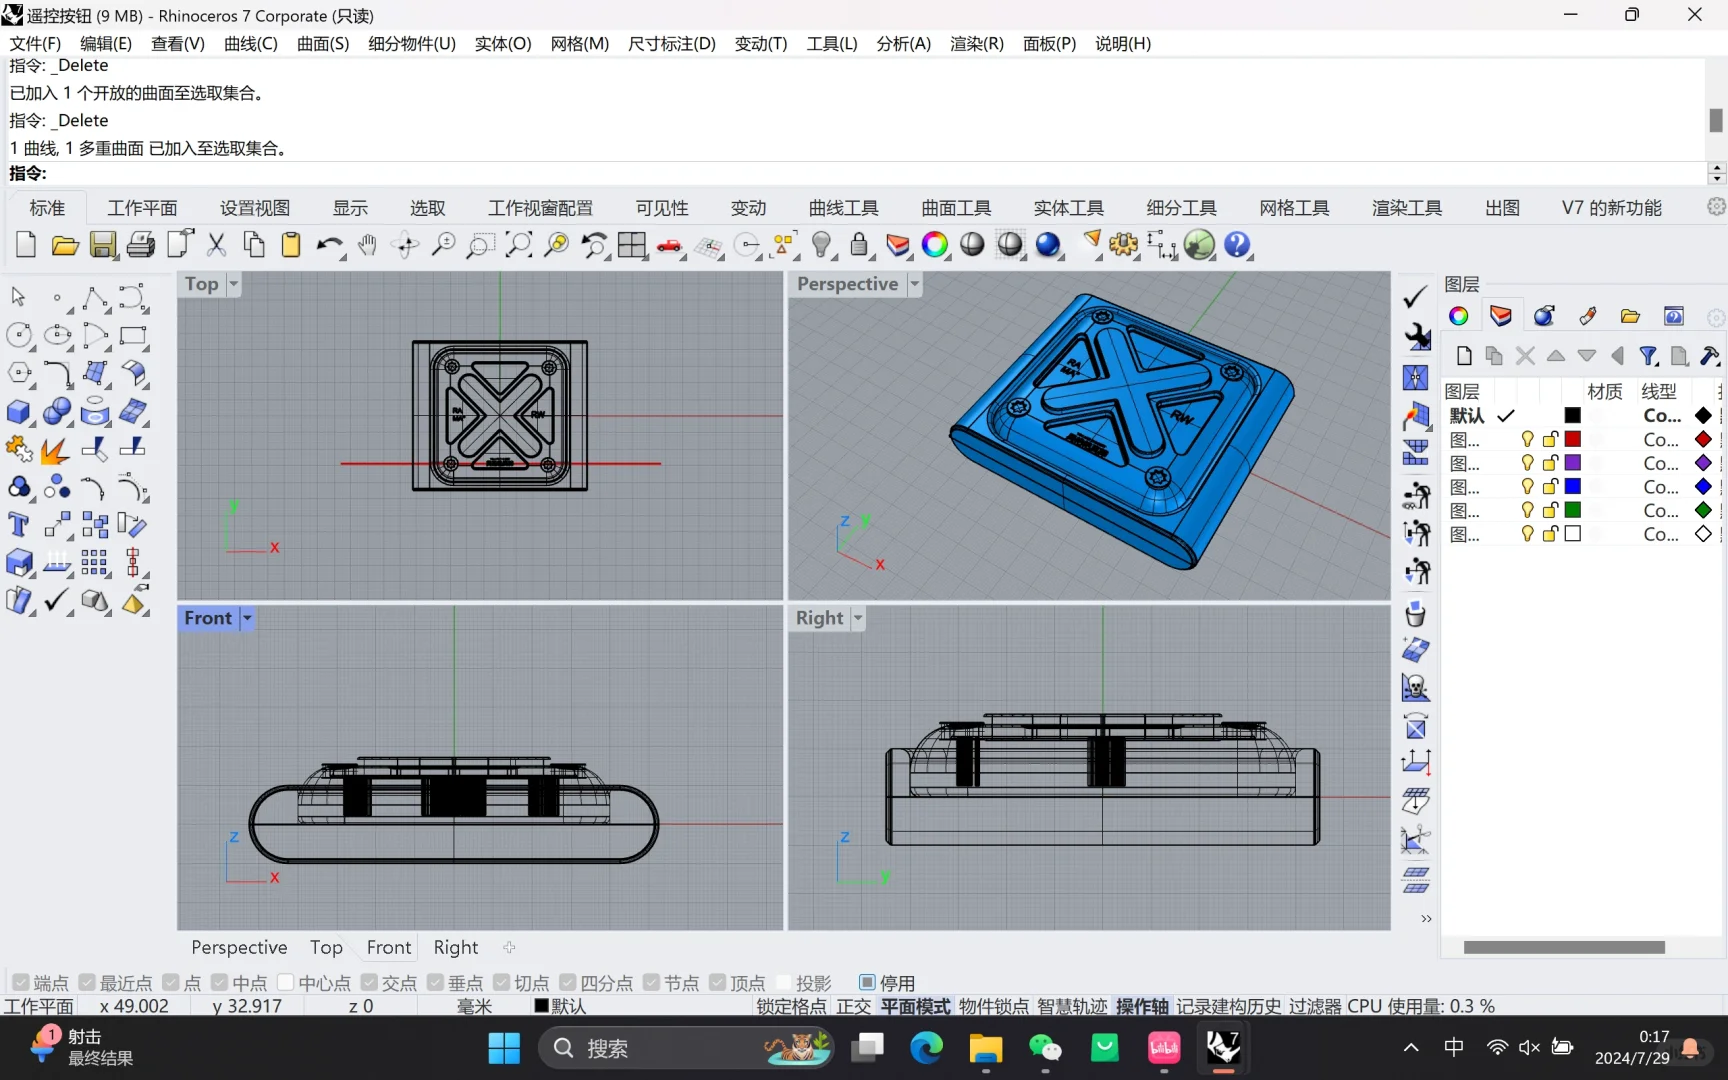Switch to the 实体工具 toolbar tab
The width and height of the screenshot is (1728, 1080).
(1069, 208)
